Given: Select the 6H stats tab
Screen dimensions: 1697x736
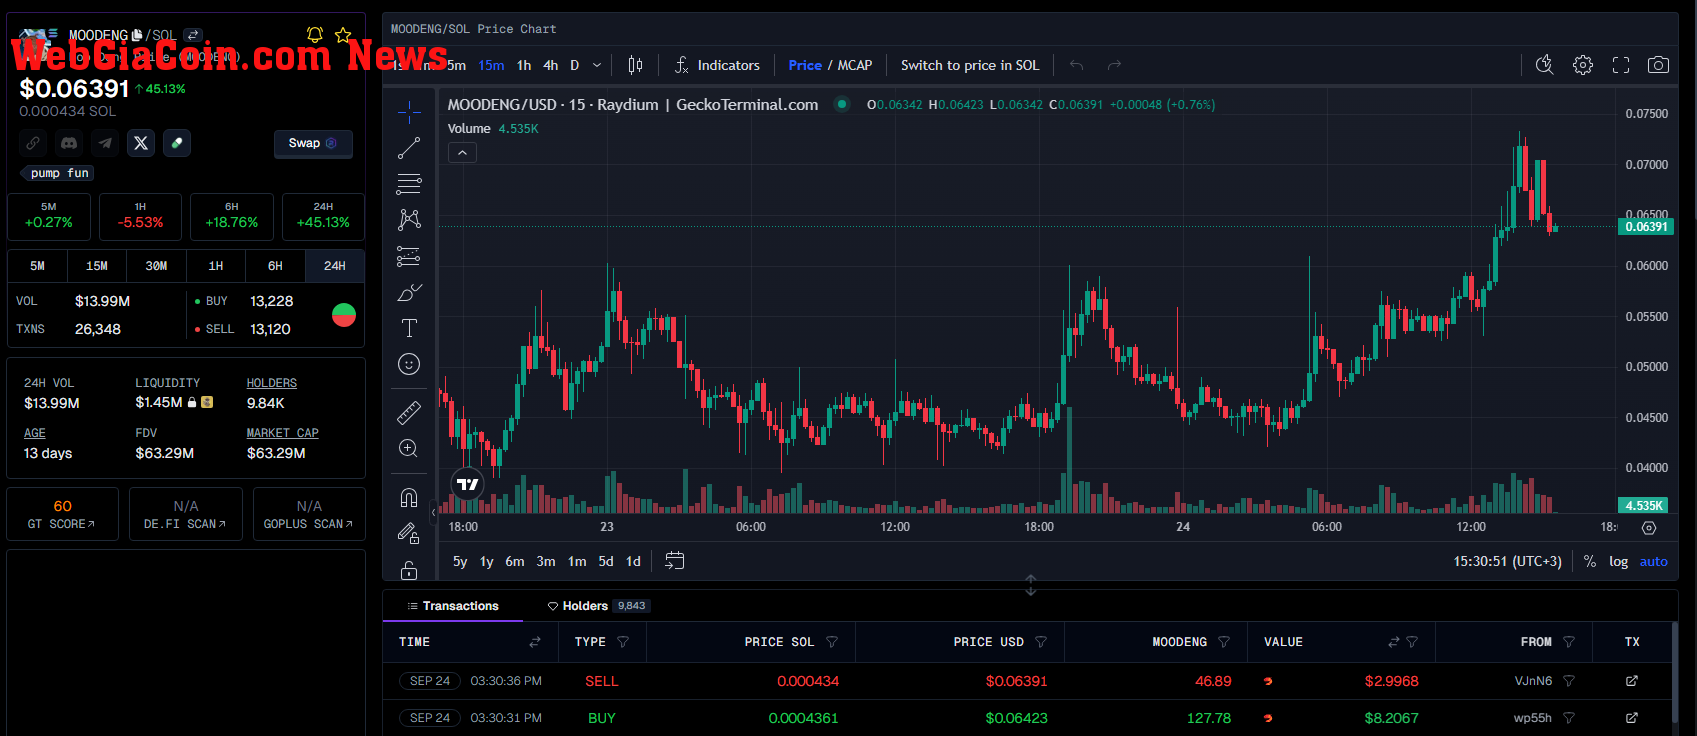Looking at the screenshot, I should 275,266.
